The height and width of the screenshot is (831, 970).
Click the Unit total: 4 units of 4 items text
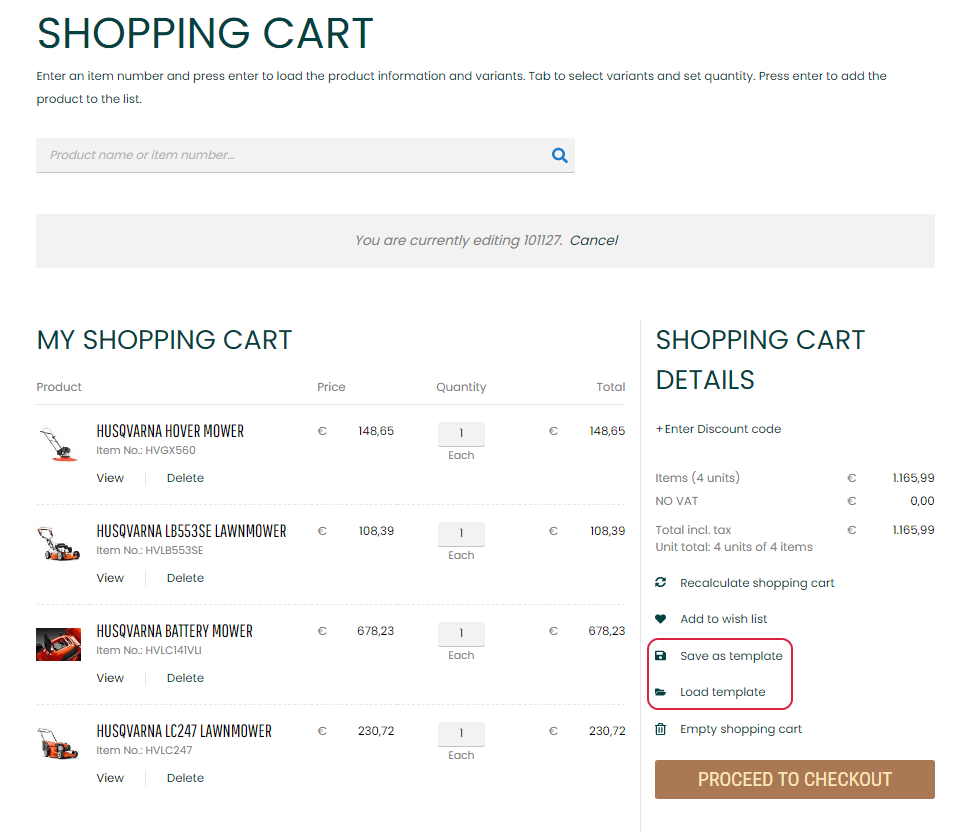point(734,547)
